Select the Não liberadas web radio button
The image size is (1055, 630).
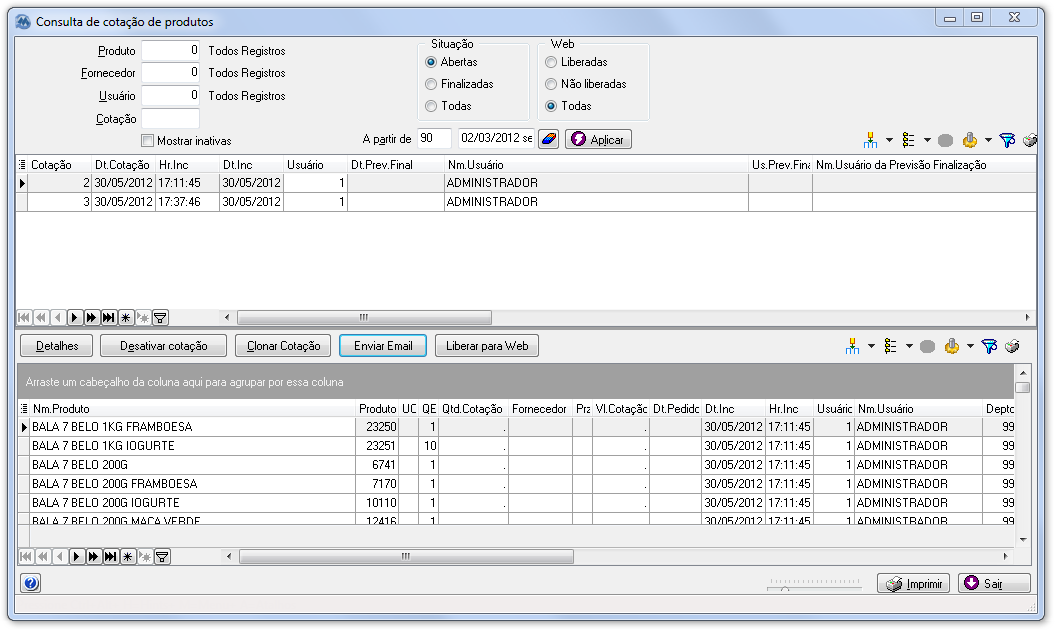click(551, 84)
